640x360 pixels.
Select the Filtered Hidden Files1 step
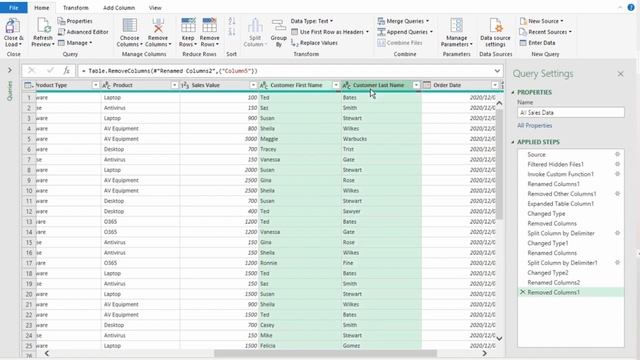click(556, 164)
